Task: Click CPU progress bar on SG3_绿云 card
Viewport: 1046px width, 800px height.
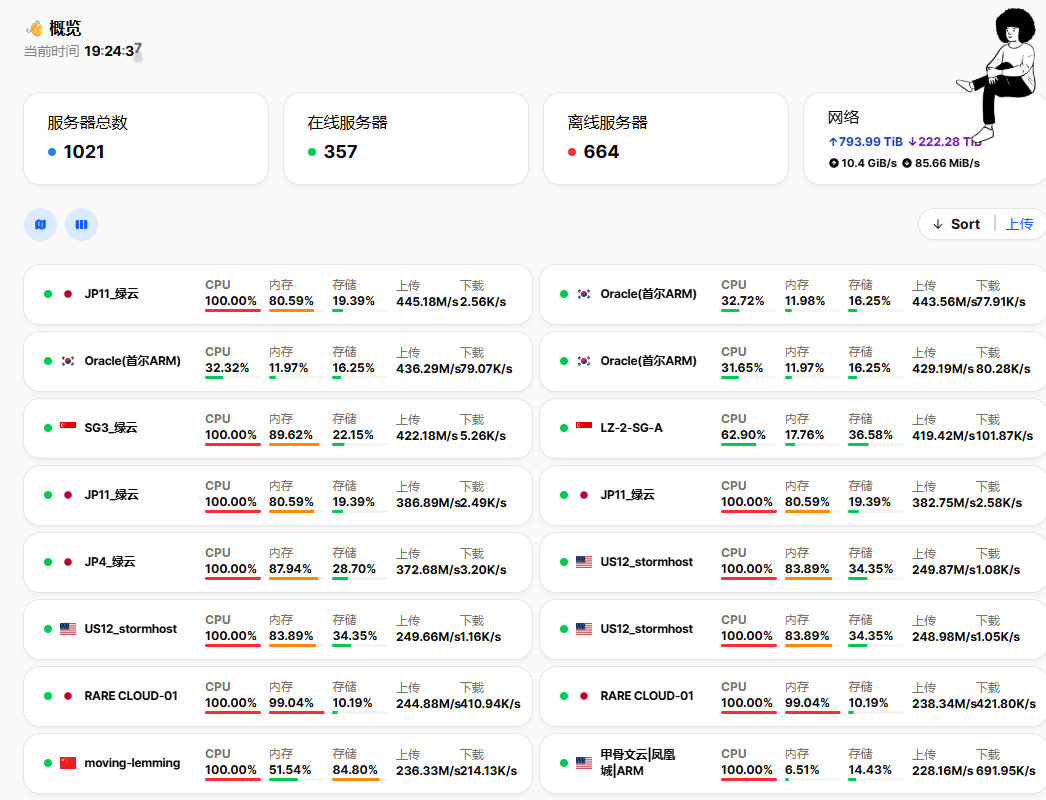Action: tap(232, 445)
